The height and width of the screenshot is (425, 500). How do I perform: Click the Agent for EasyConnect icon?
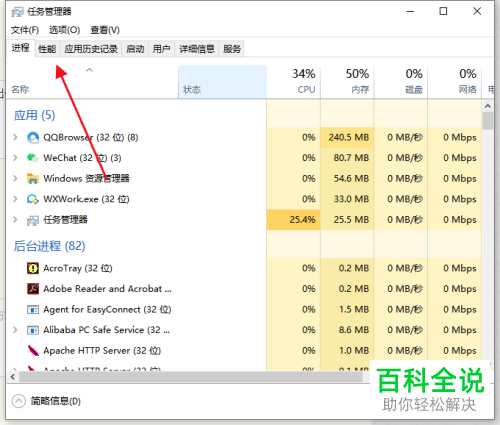tap(33, 310)
